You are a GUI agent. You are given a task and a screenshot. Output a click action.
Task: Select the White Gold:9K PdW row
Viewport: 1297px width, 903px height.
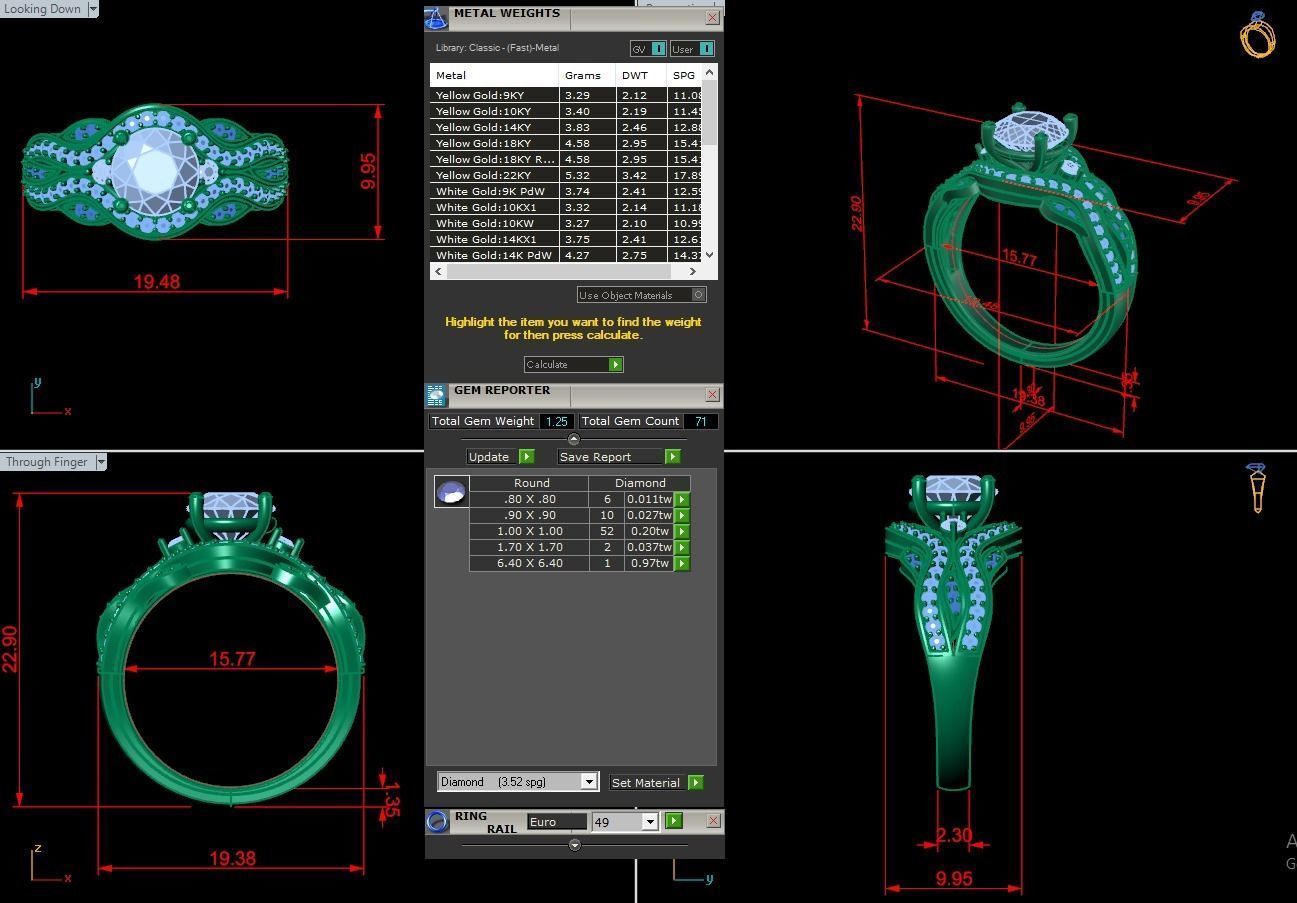(x=567, y=191)
